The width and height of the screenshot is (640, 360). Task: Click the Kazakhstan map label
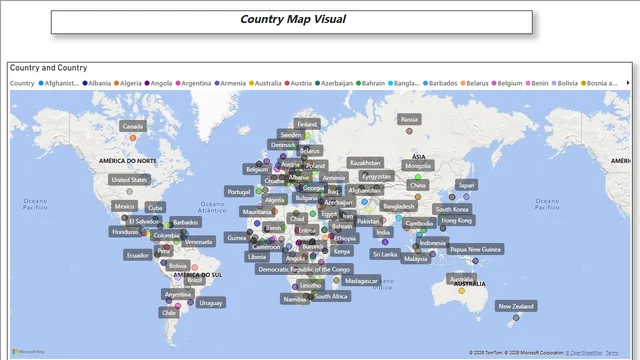coord(365,162)
